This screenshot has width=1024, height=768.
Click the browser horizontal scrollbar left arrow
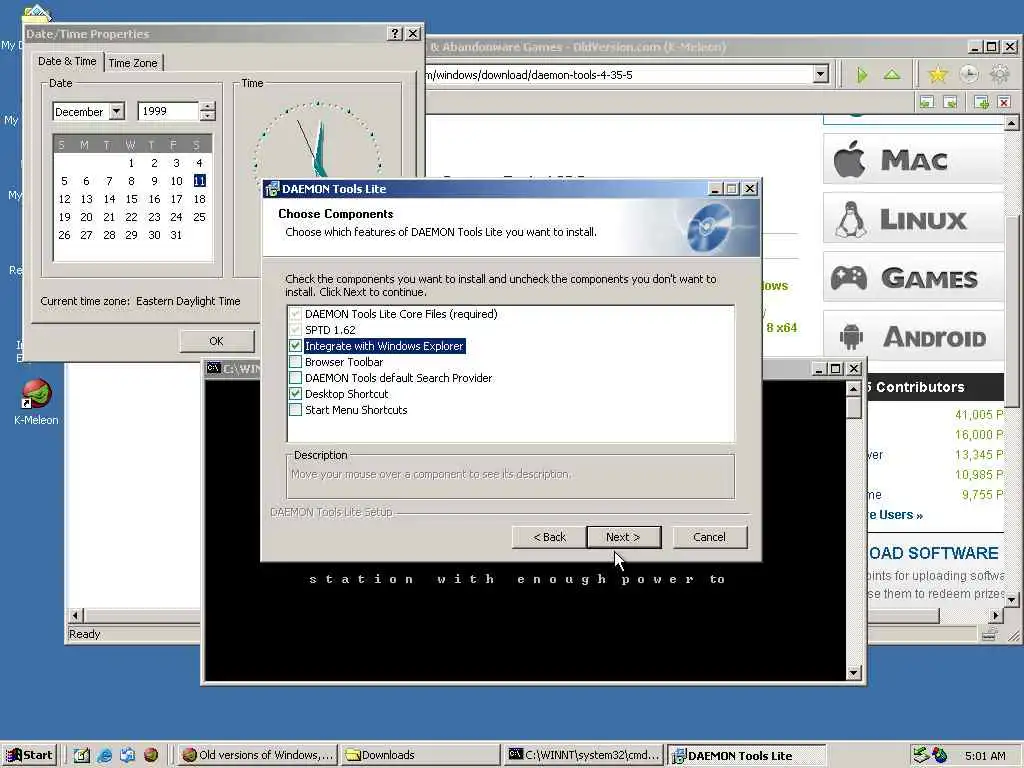pyautogui.click(x=76, y=615)
